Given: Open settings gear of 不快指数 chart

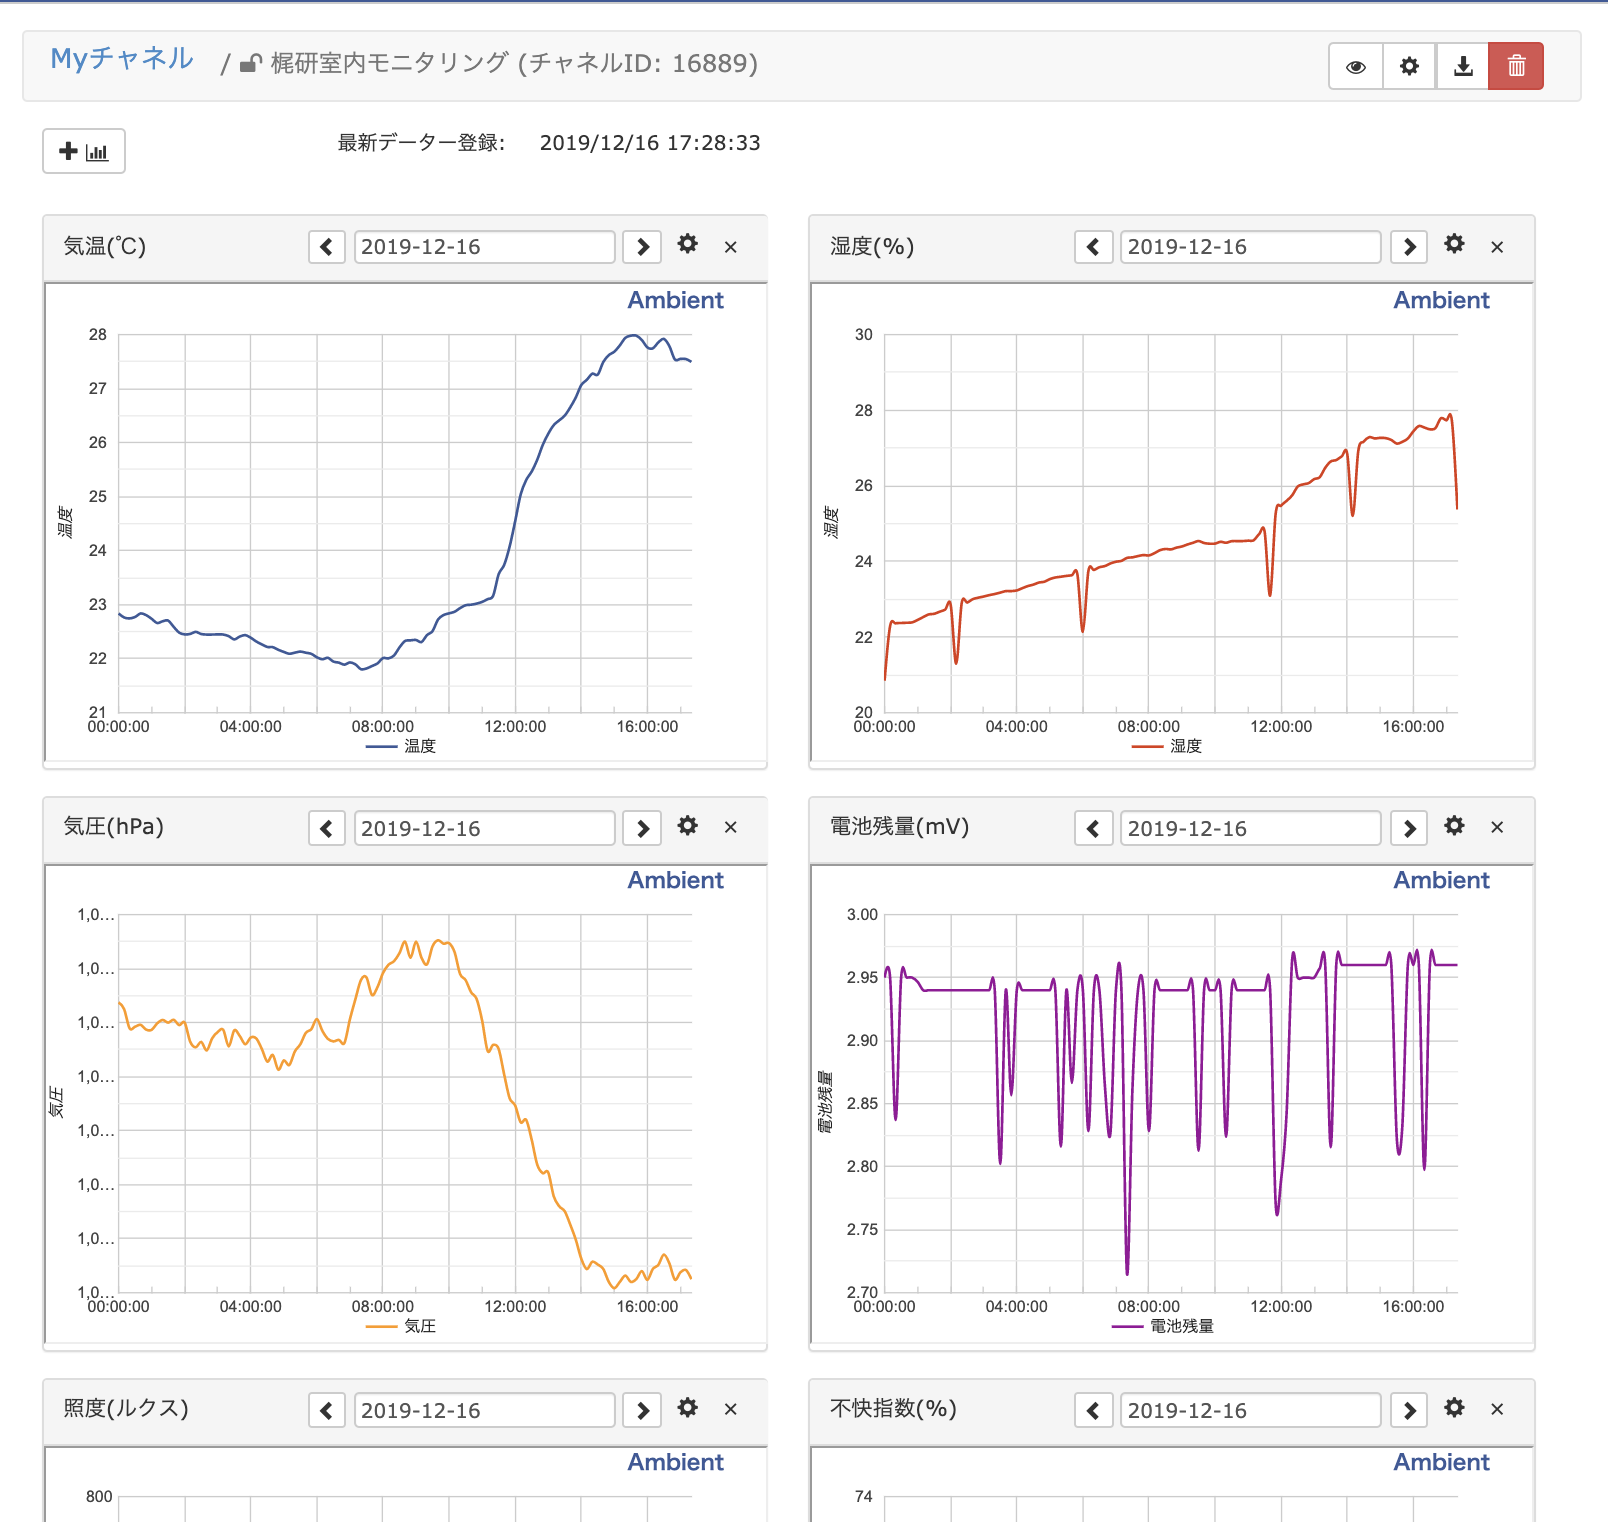Looking at the screenshot, I should coord(1454,1408).
